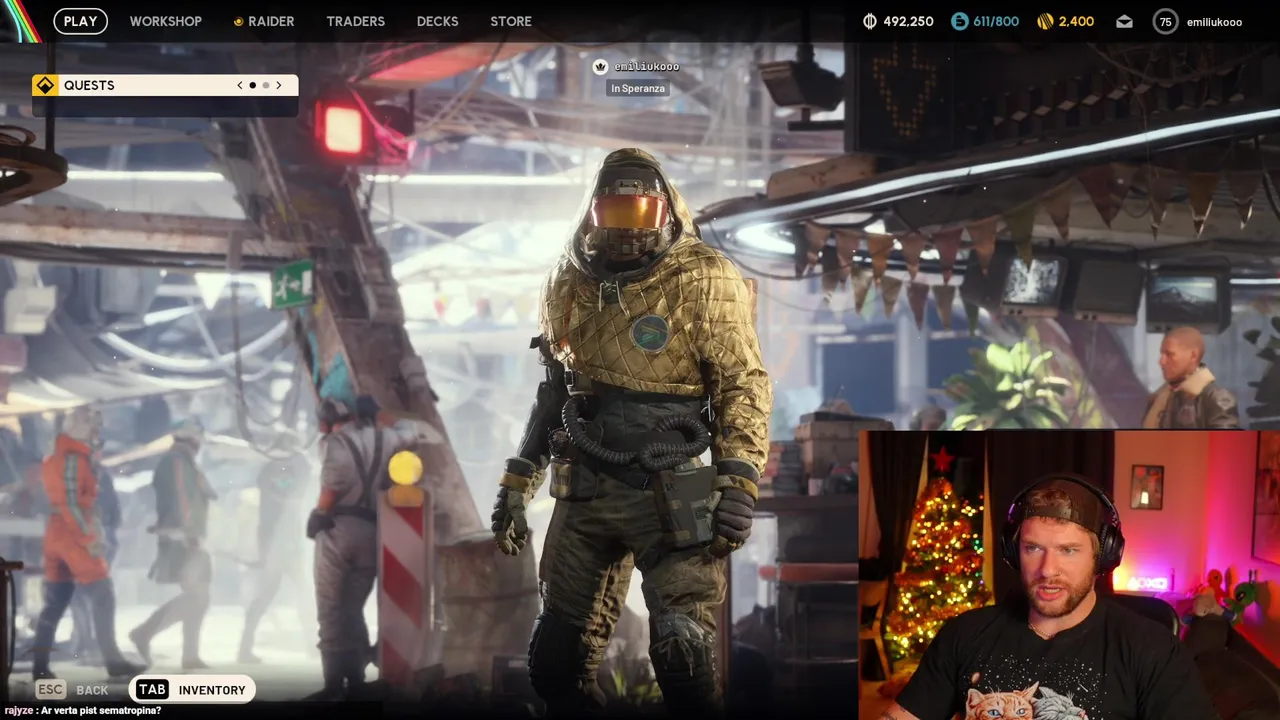Click the yellow Quests diamond icon
This screenshot has height=720, width=1280.
45,85
